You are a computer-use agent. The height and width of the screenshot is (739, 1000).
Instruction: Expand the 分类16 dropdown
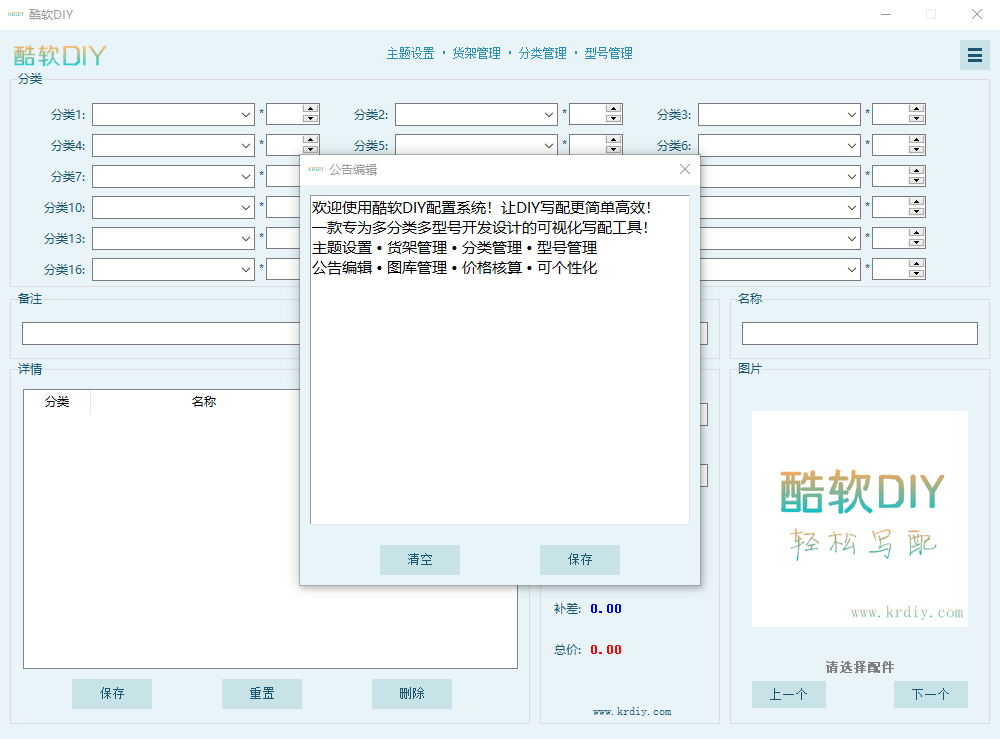click(x=246, y=269)
